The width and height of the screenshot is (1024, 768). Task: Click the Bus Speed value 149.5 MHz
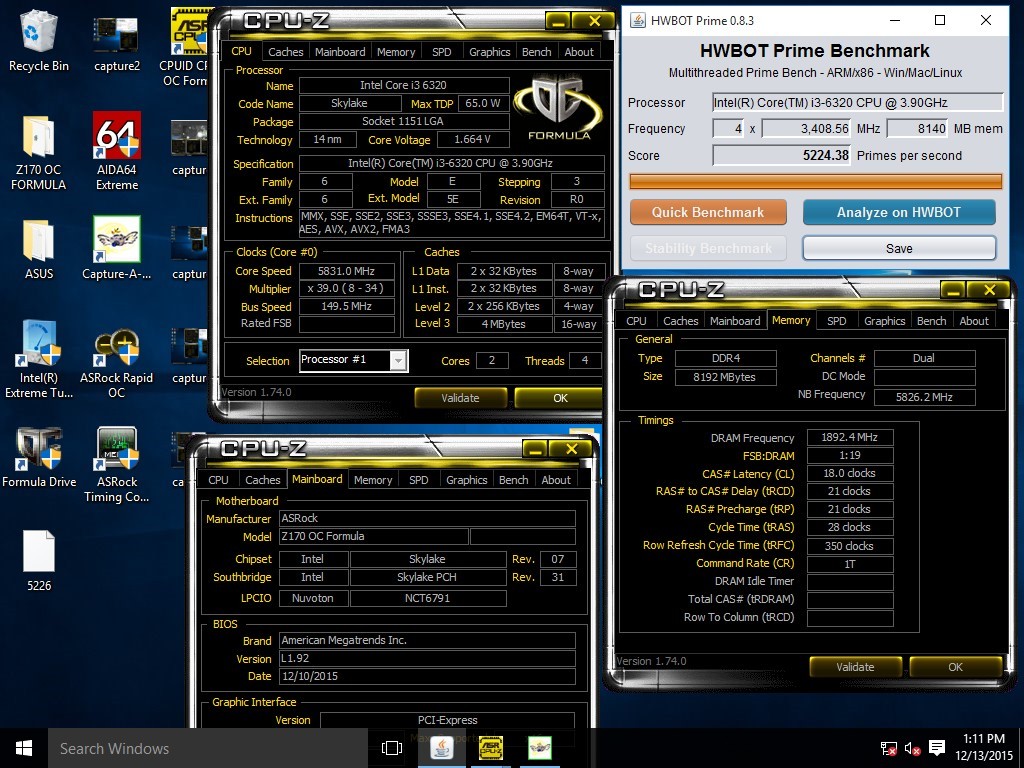[x=346, y=306]
